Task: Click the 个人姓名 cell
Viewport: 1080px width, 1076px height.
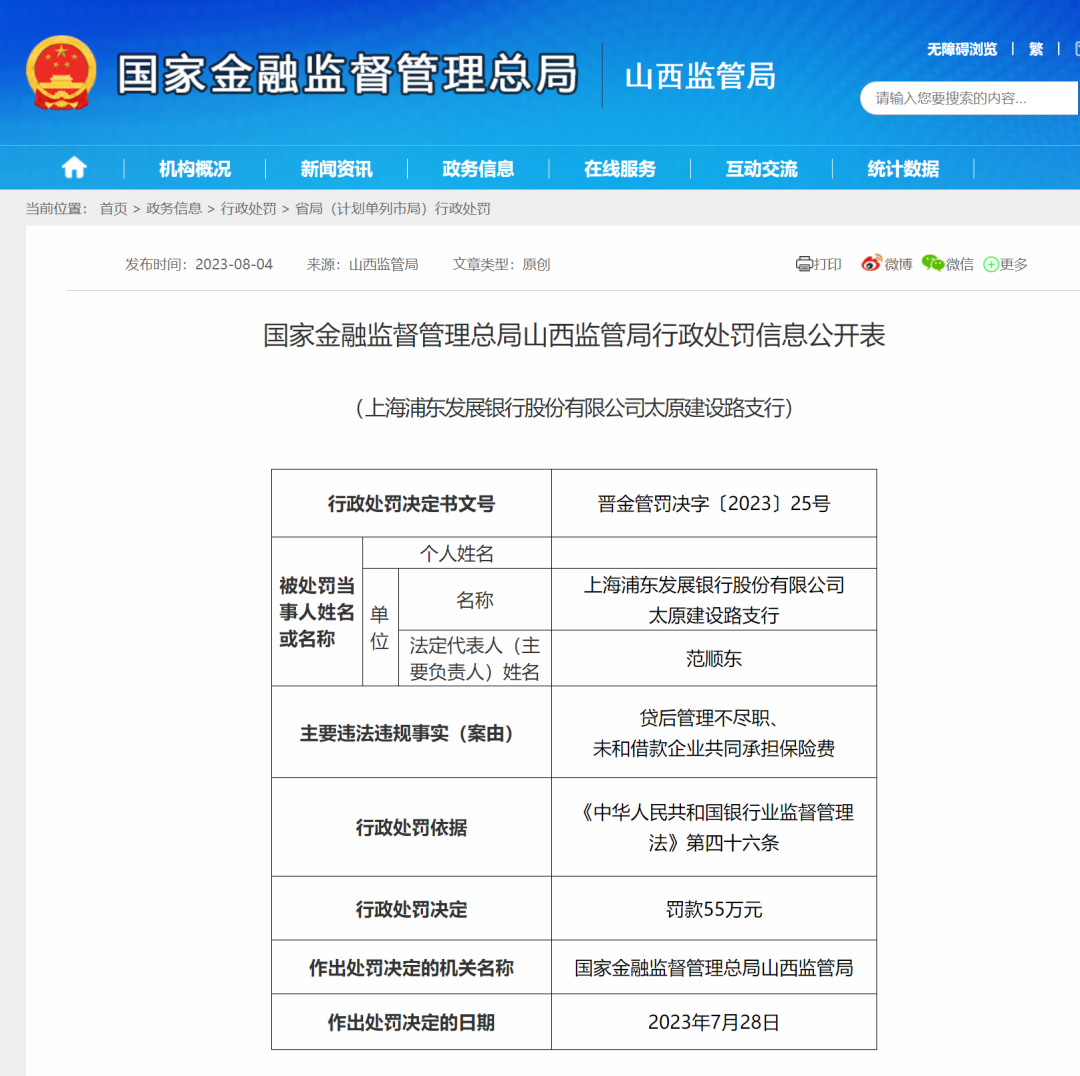Action: 457,553
